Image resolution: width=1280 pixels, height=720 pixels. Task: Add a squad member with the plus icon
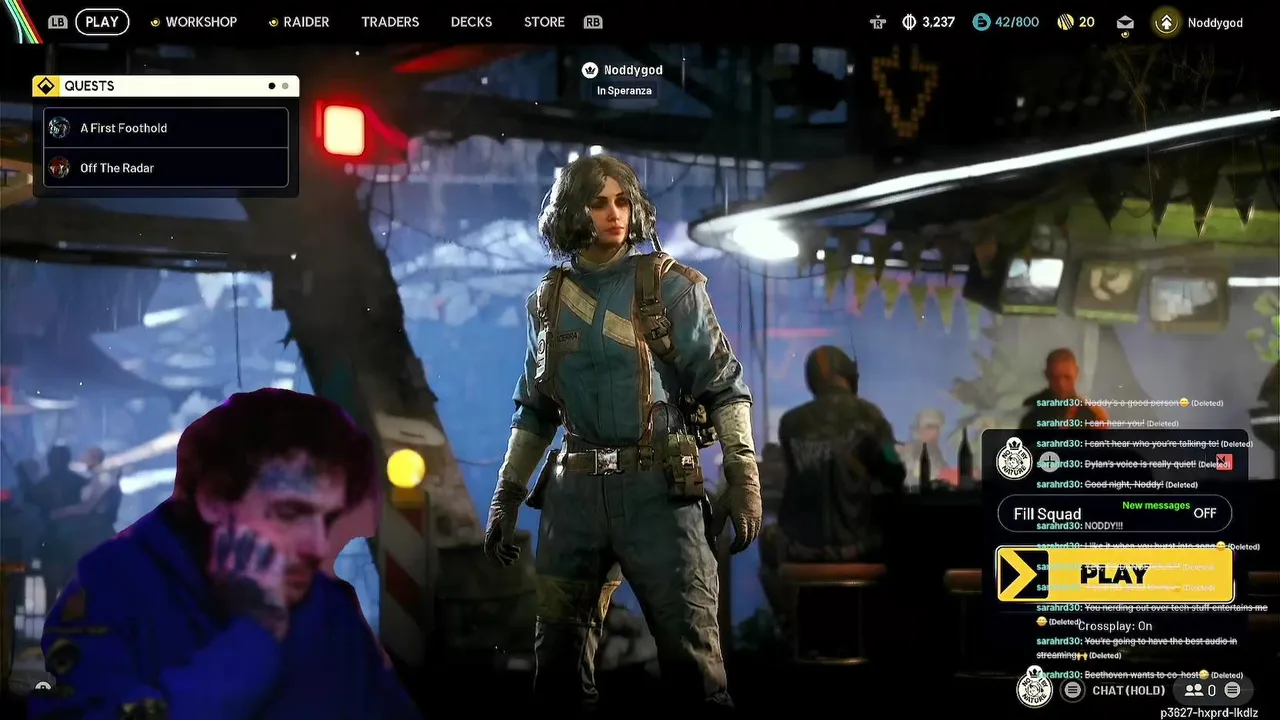point(1049,462)
